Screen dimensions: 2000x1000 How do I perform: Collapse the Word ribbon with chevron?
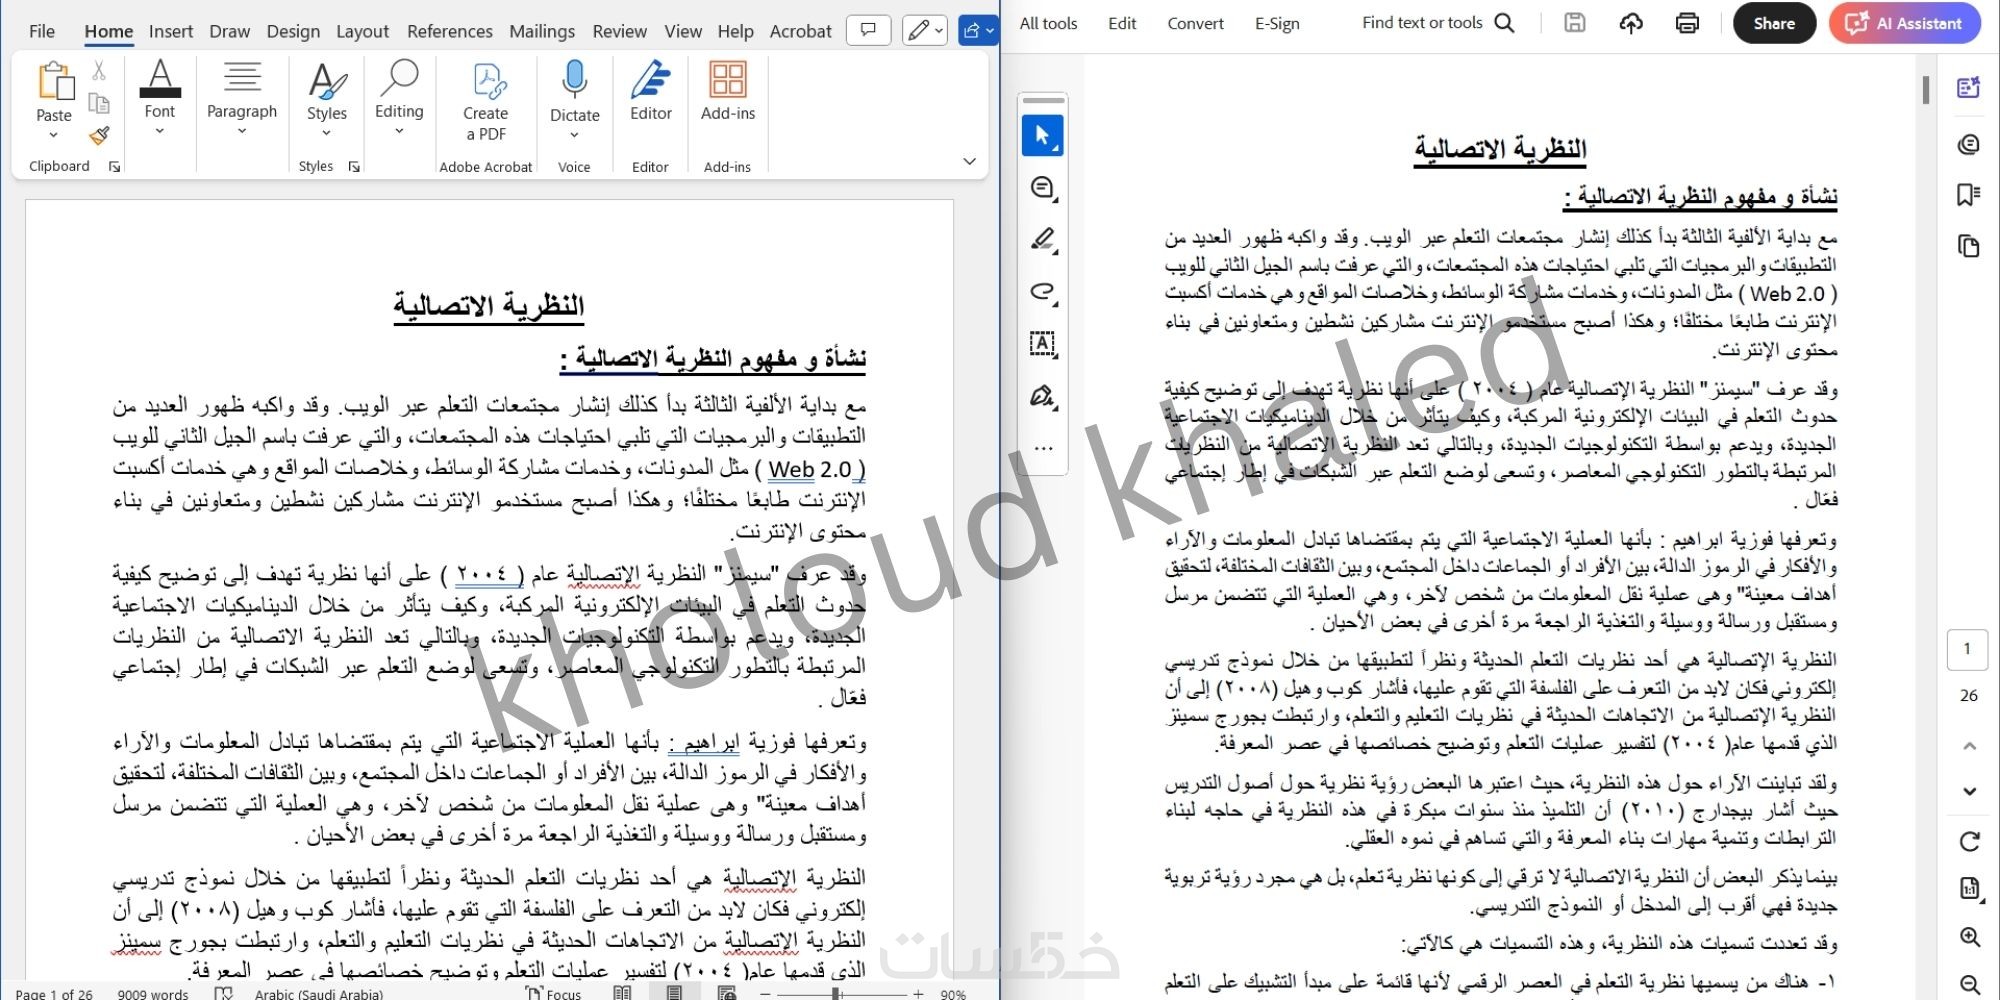[x=969, y=161]
